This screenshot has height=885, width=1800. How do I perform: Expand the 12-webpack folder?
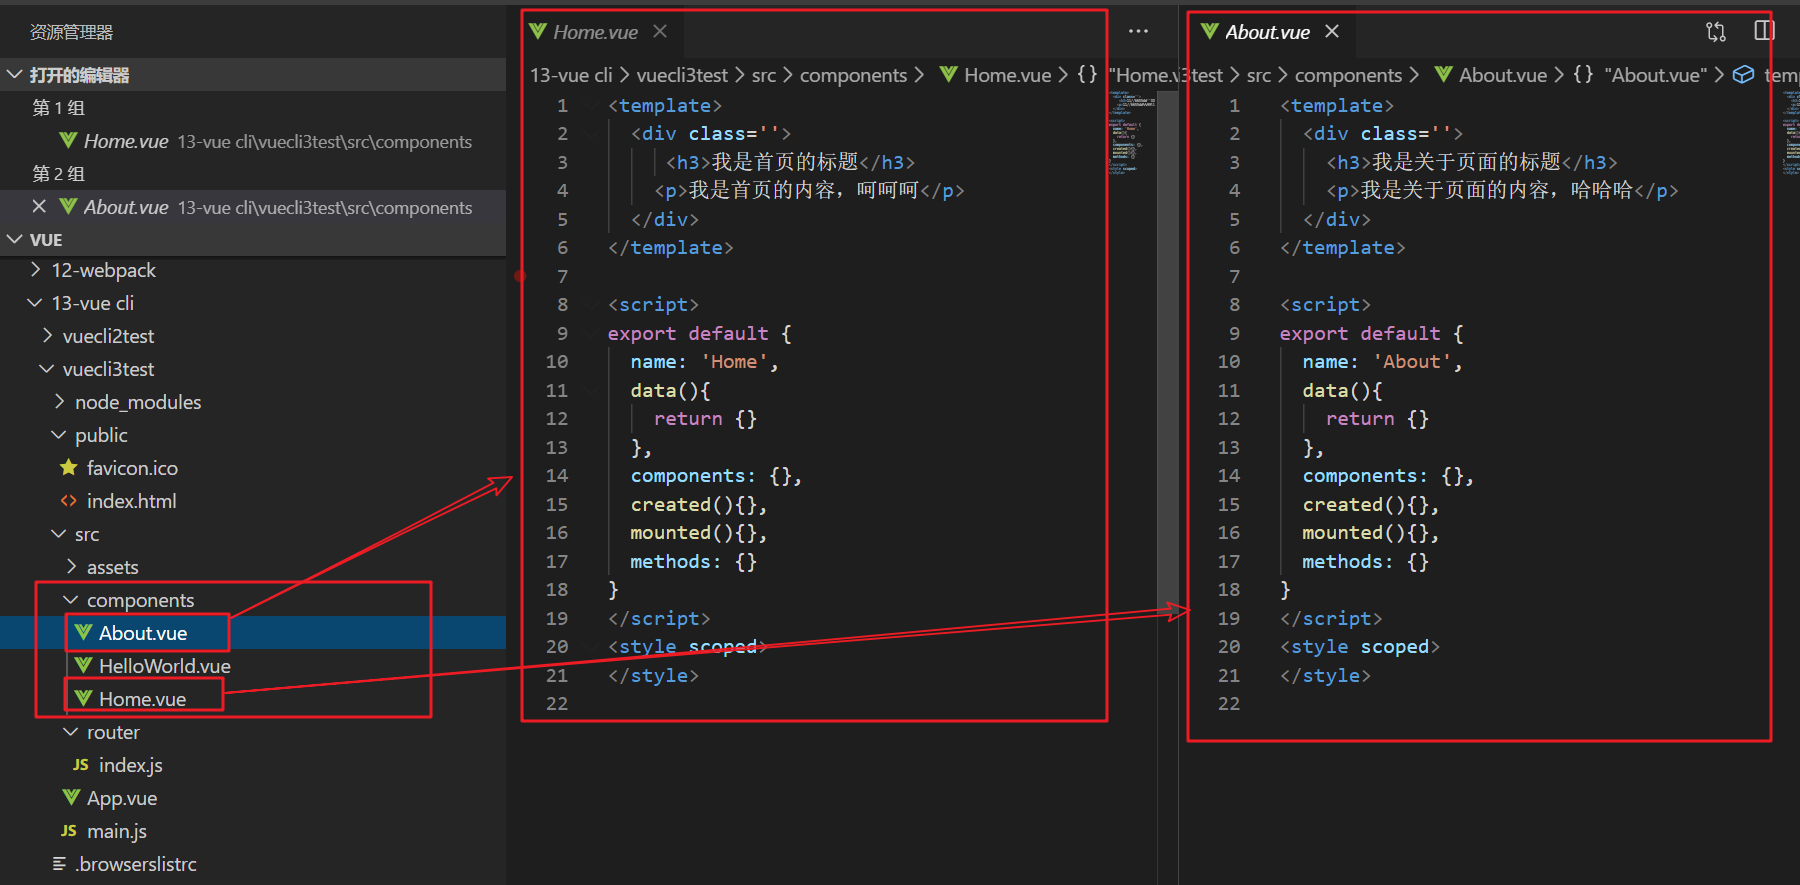click(36, 270)
